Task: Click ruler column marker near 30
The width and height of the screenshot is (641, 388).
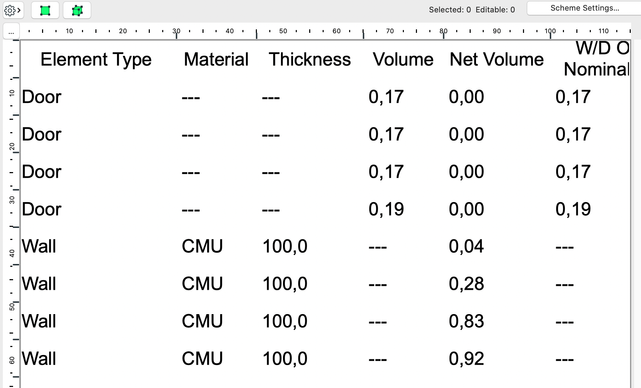Action: [x=176, y=33]
